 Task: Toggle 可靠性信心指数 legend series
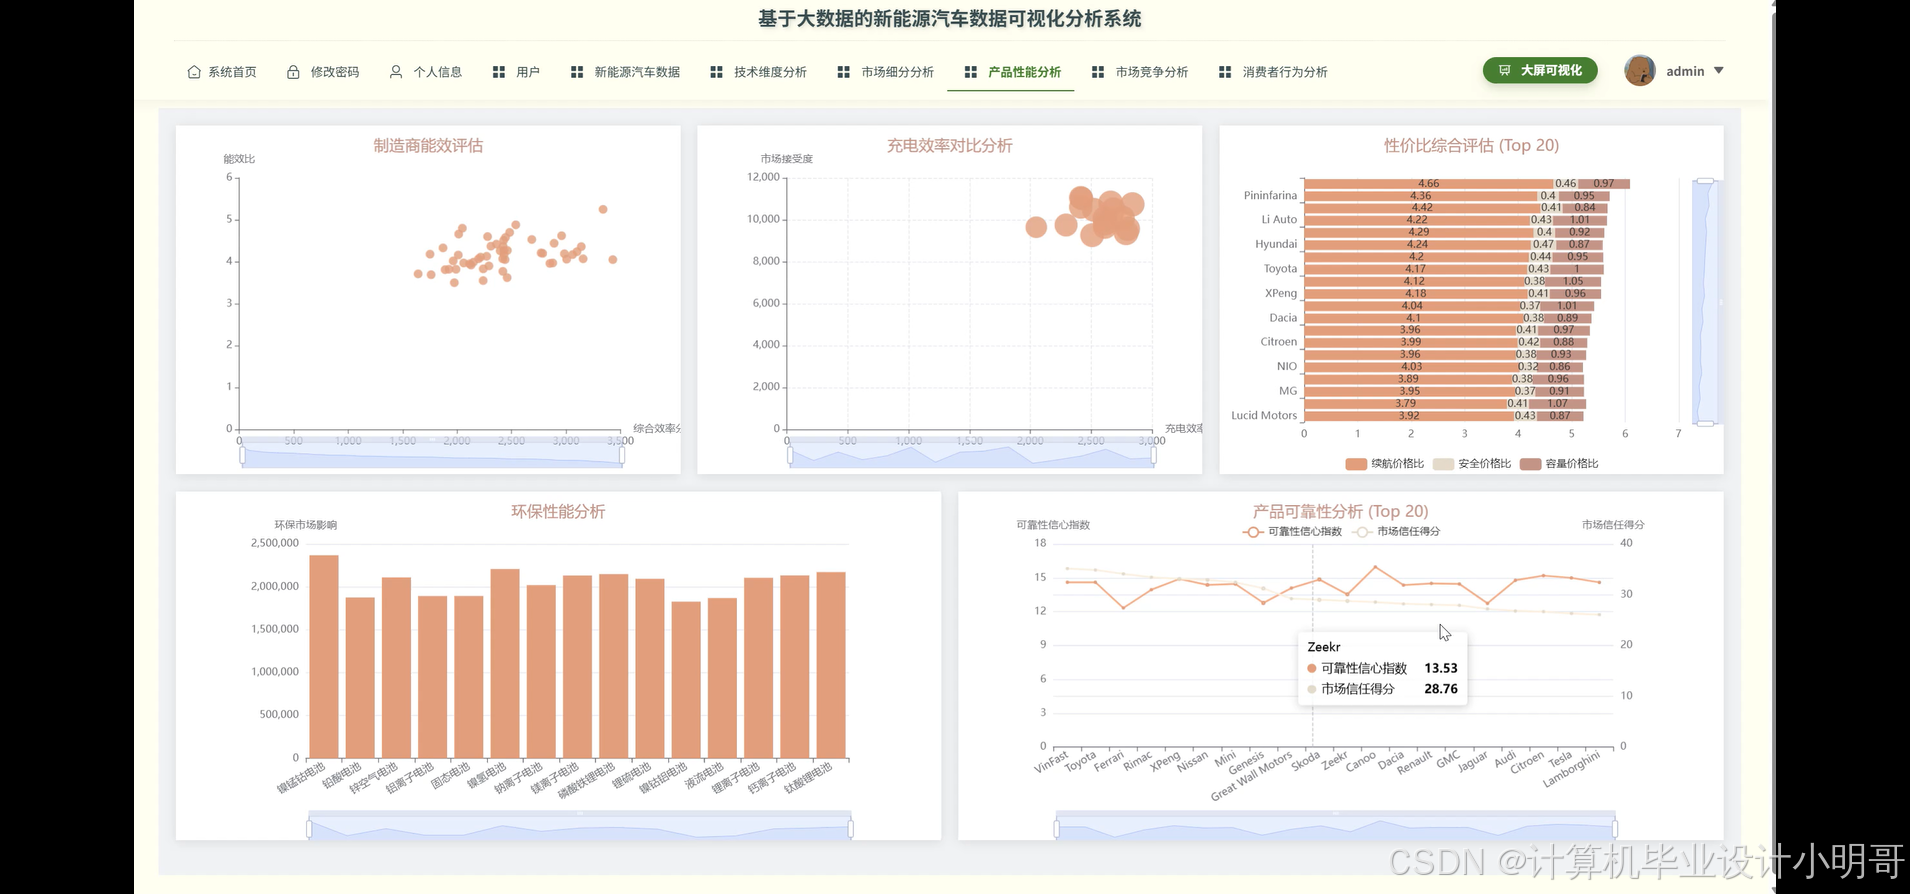point(1292,532)
